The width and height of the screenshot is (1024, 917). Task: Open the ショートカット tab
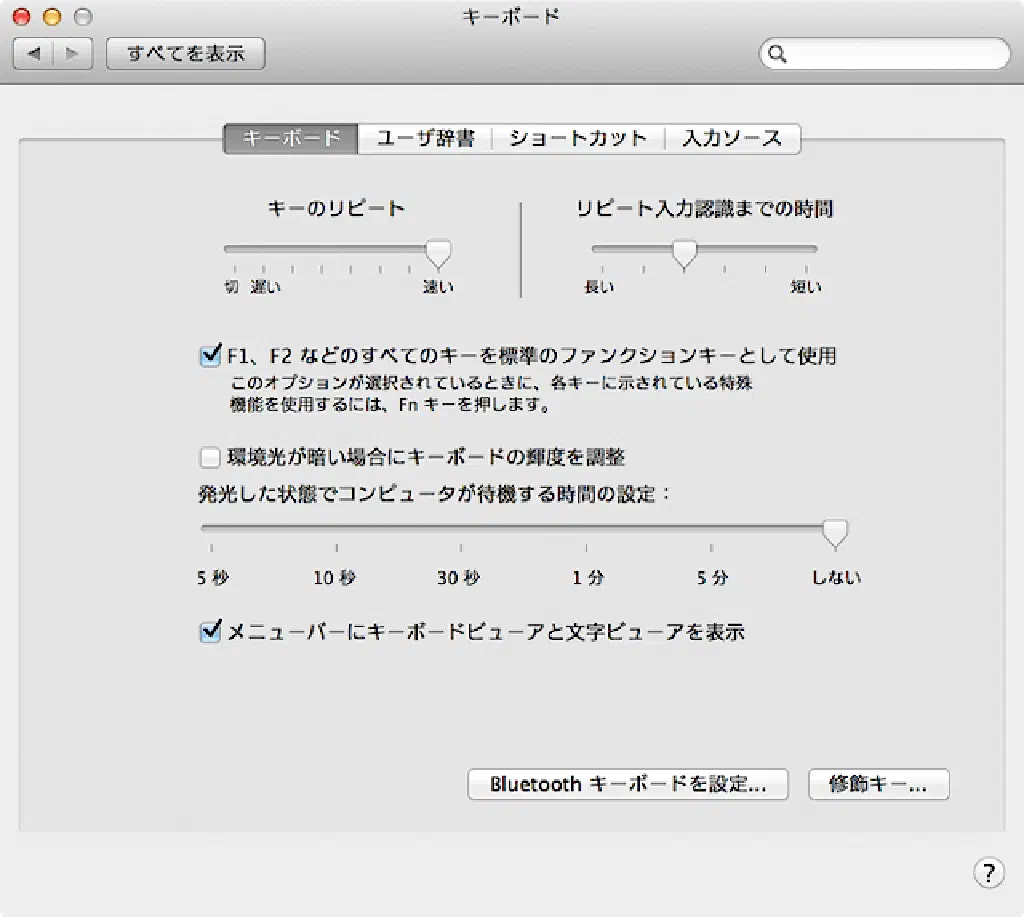click(x=578, y=139)
